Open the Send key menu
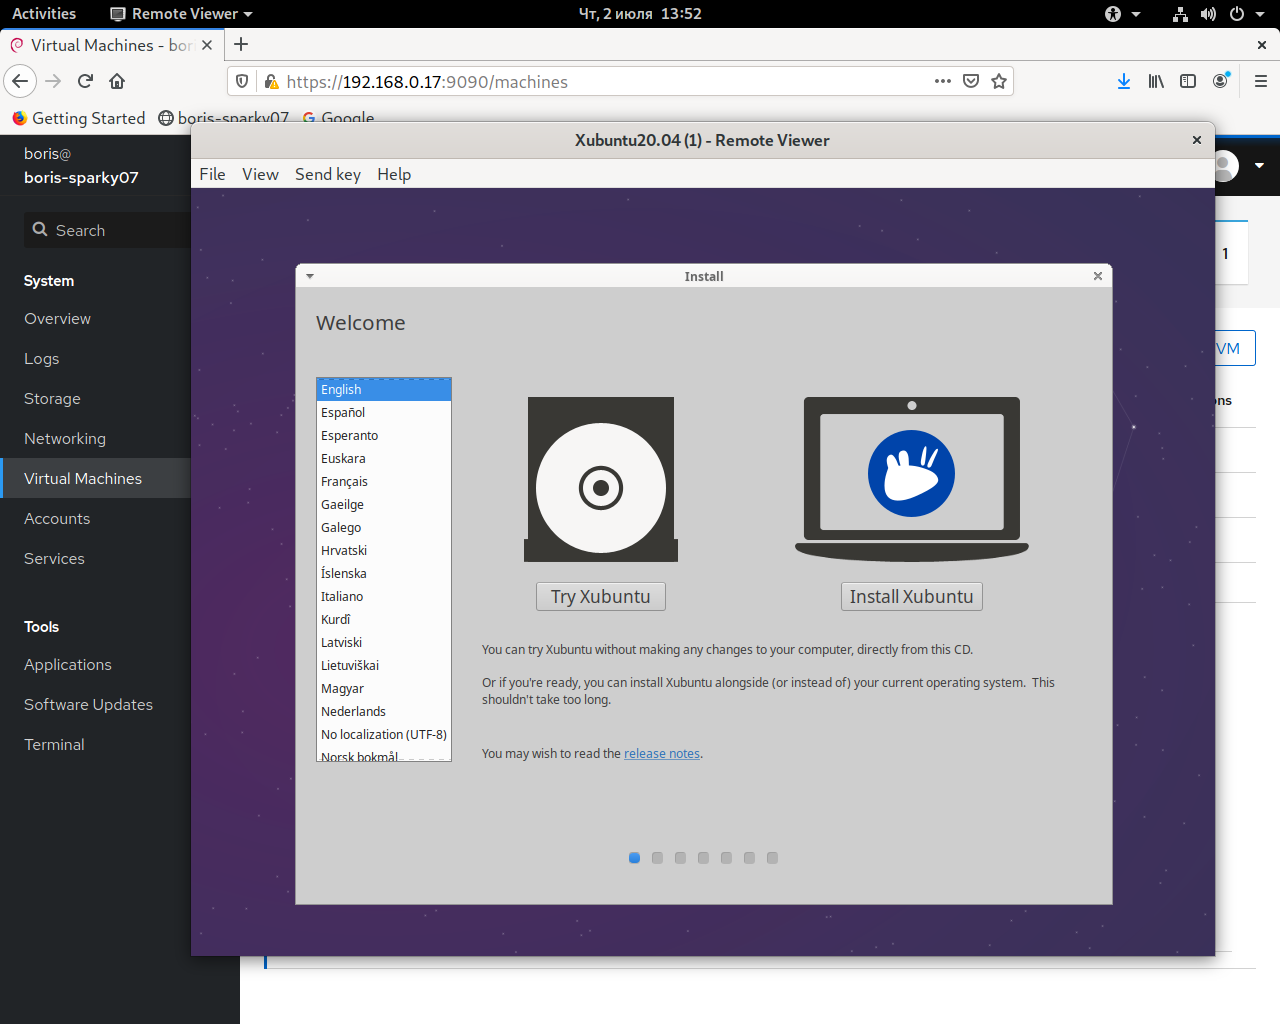 [328, 174]
